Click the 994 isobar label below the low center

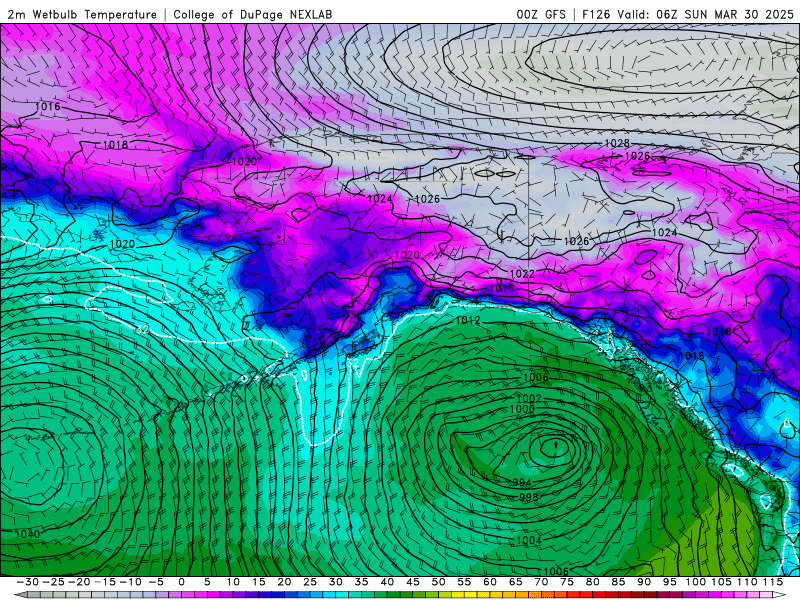click(522, 483)
